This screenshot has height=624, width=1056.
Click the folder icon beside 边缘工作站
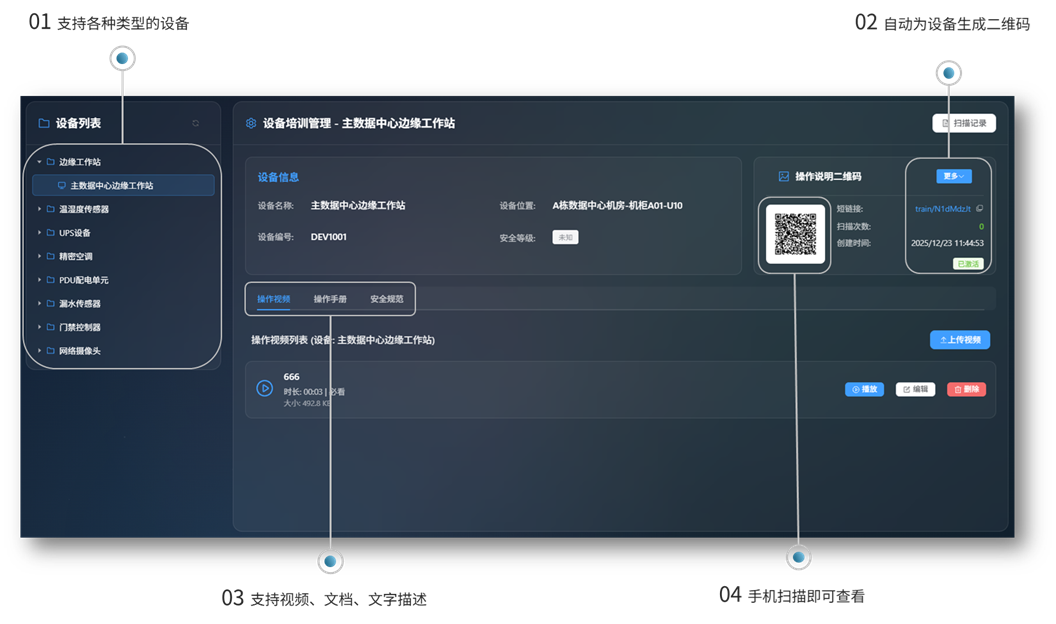[x=51, y=160]
